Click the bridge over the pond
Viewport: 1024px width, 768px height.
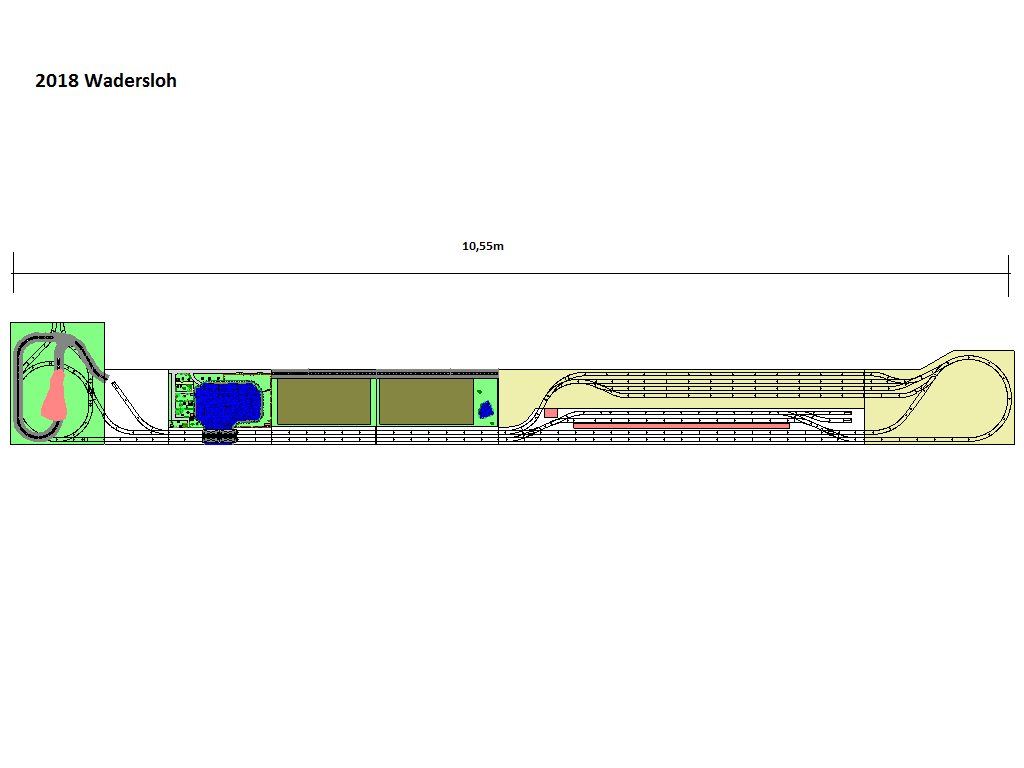pos(220,436)
